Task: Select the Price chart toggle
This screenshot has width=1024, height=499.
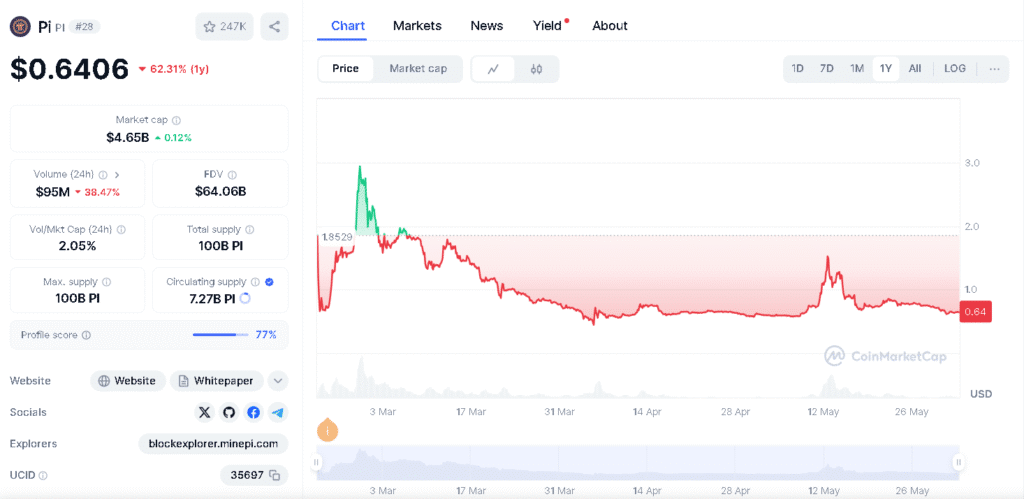Action: (345, 69)
